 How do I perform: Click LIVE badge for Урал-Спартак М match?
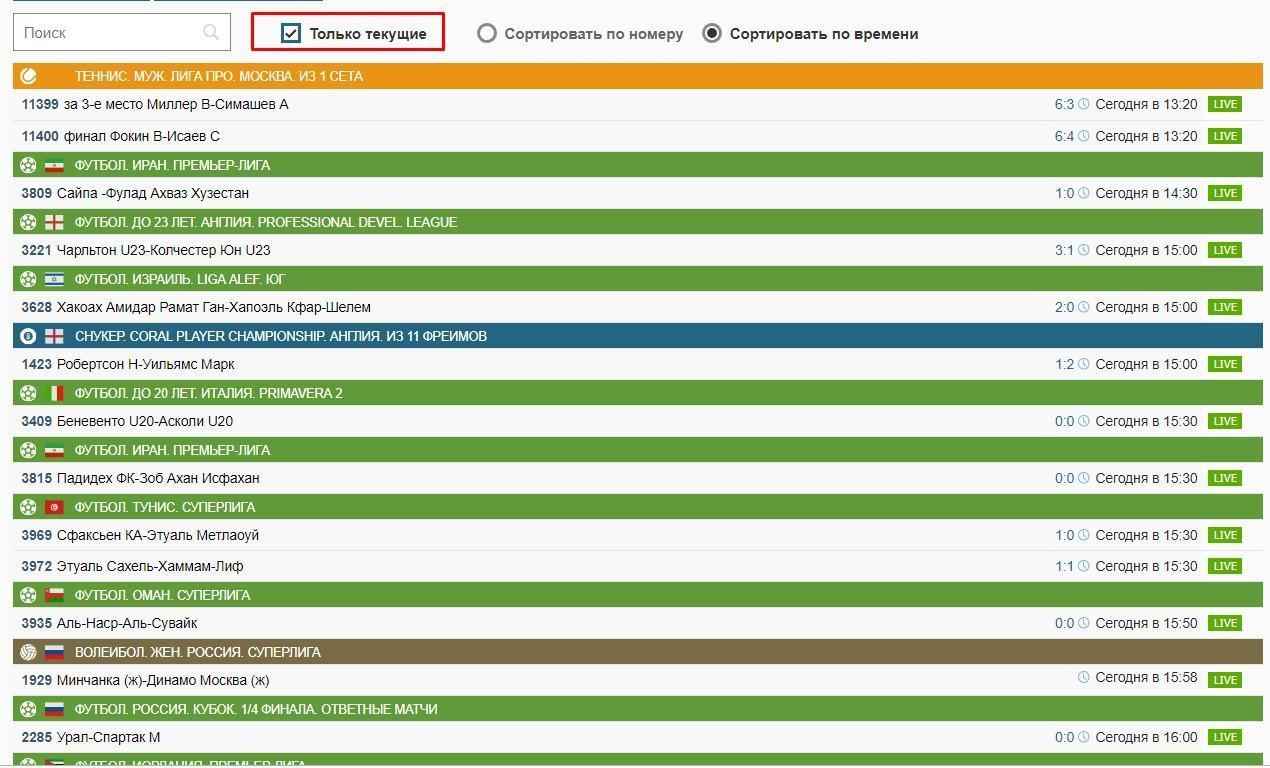point(1225,737)
